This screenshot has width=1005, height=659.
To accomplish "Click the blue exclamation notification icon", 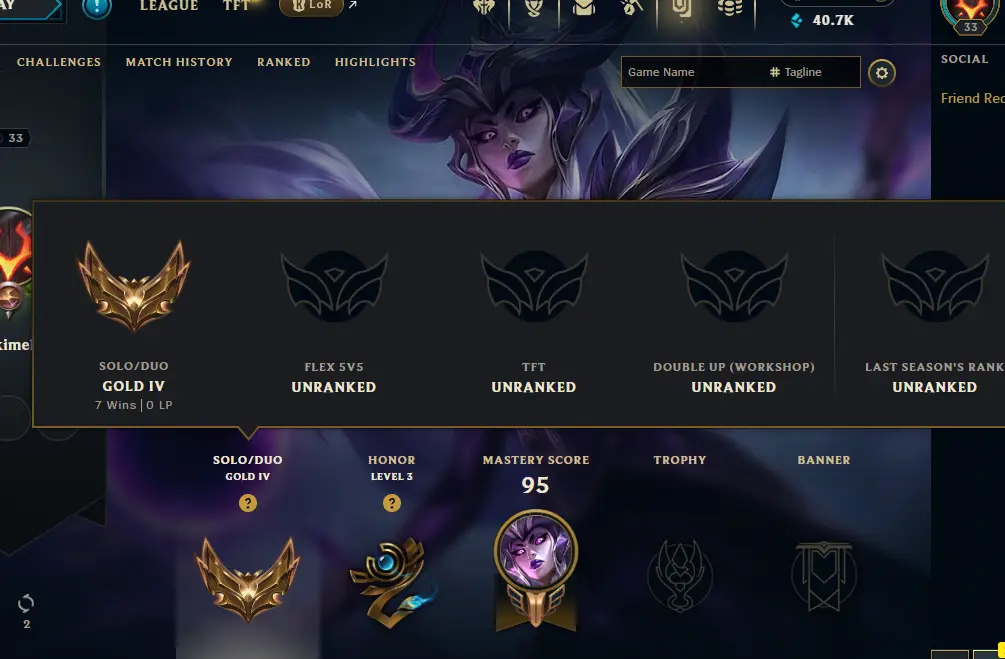I will pos(97,7).
